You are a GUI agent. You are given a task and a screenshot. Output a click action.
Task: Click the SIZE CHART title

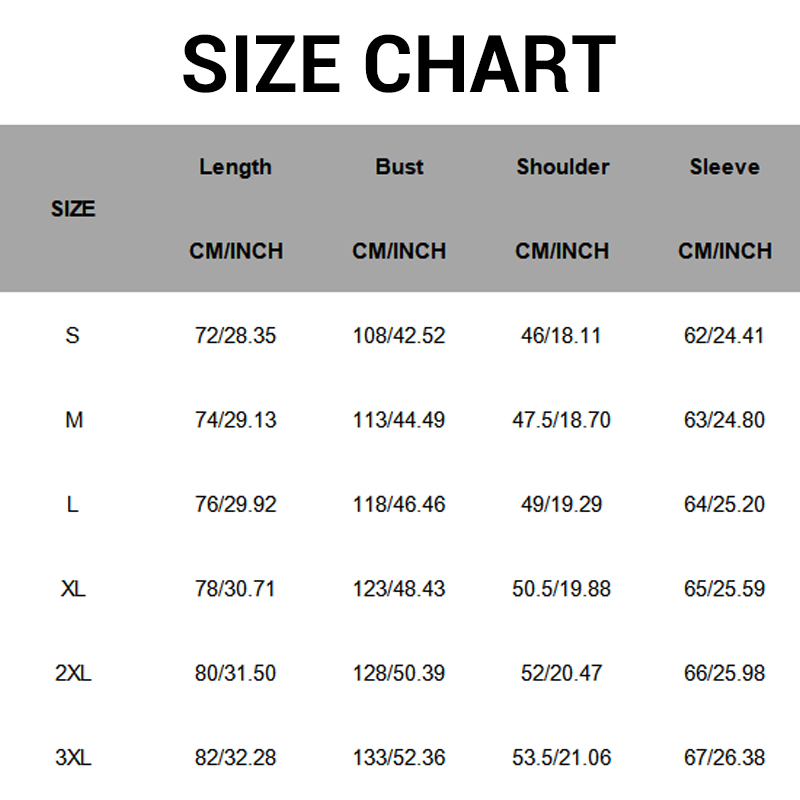tap(399, 64)
